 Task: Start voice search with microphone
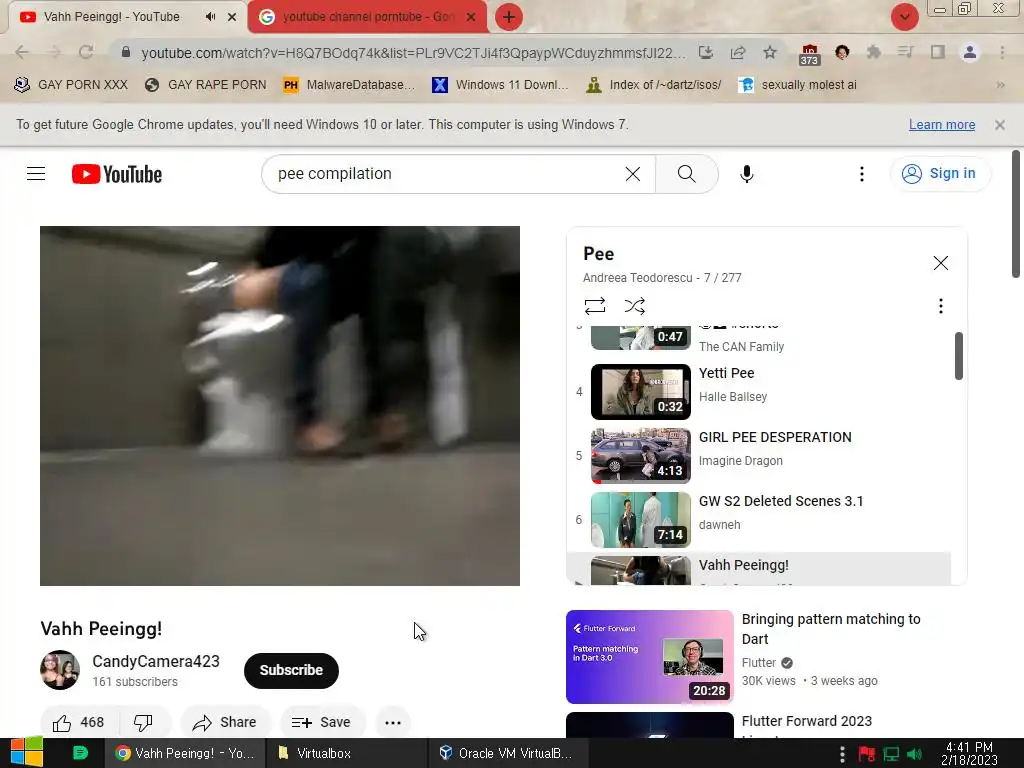click(x=746, y=174)
